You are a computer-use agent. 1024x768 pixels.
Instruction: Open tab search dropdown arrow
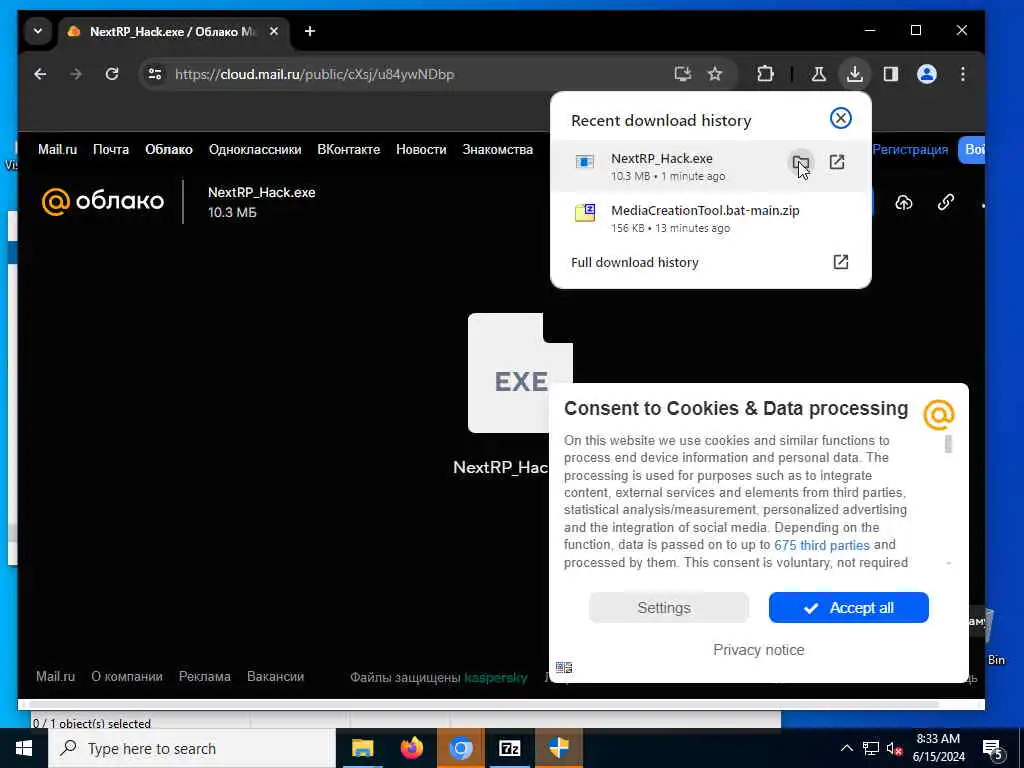click(38, 31)
